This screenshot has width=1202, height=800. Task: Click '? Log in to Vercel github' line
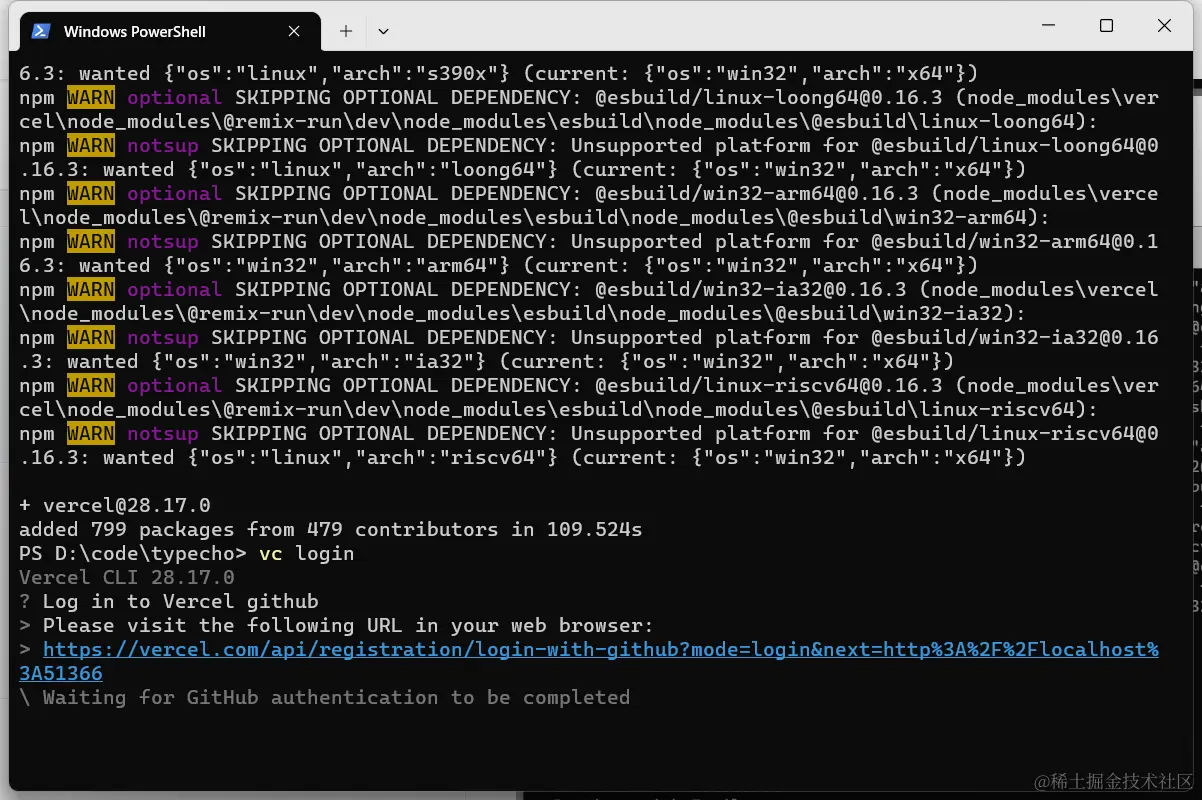point(169,602)
